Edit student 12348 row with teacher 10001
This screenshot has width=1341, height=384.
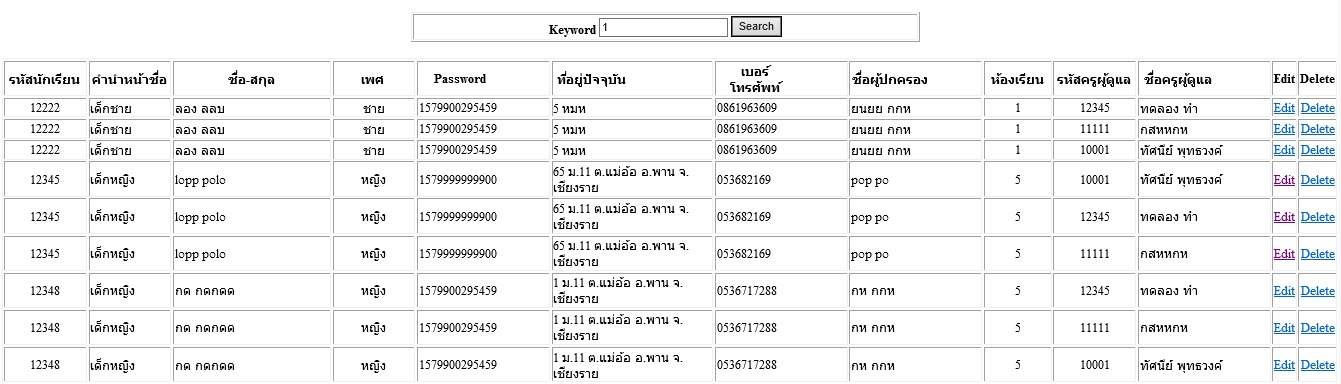(1284, 365)
